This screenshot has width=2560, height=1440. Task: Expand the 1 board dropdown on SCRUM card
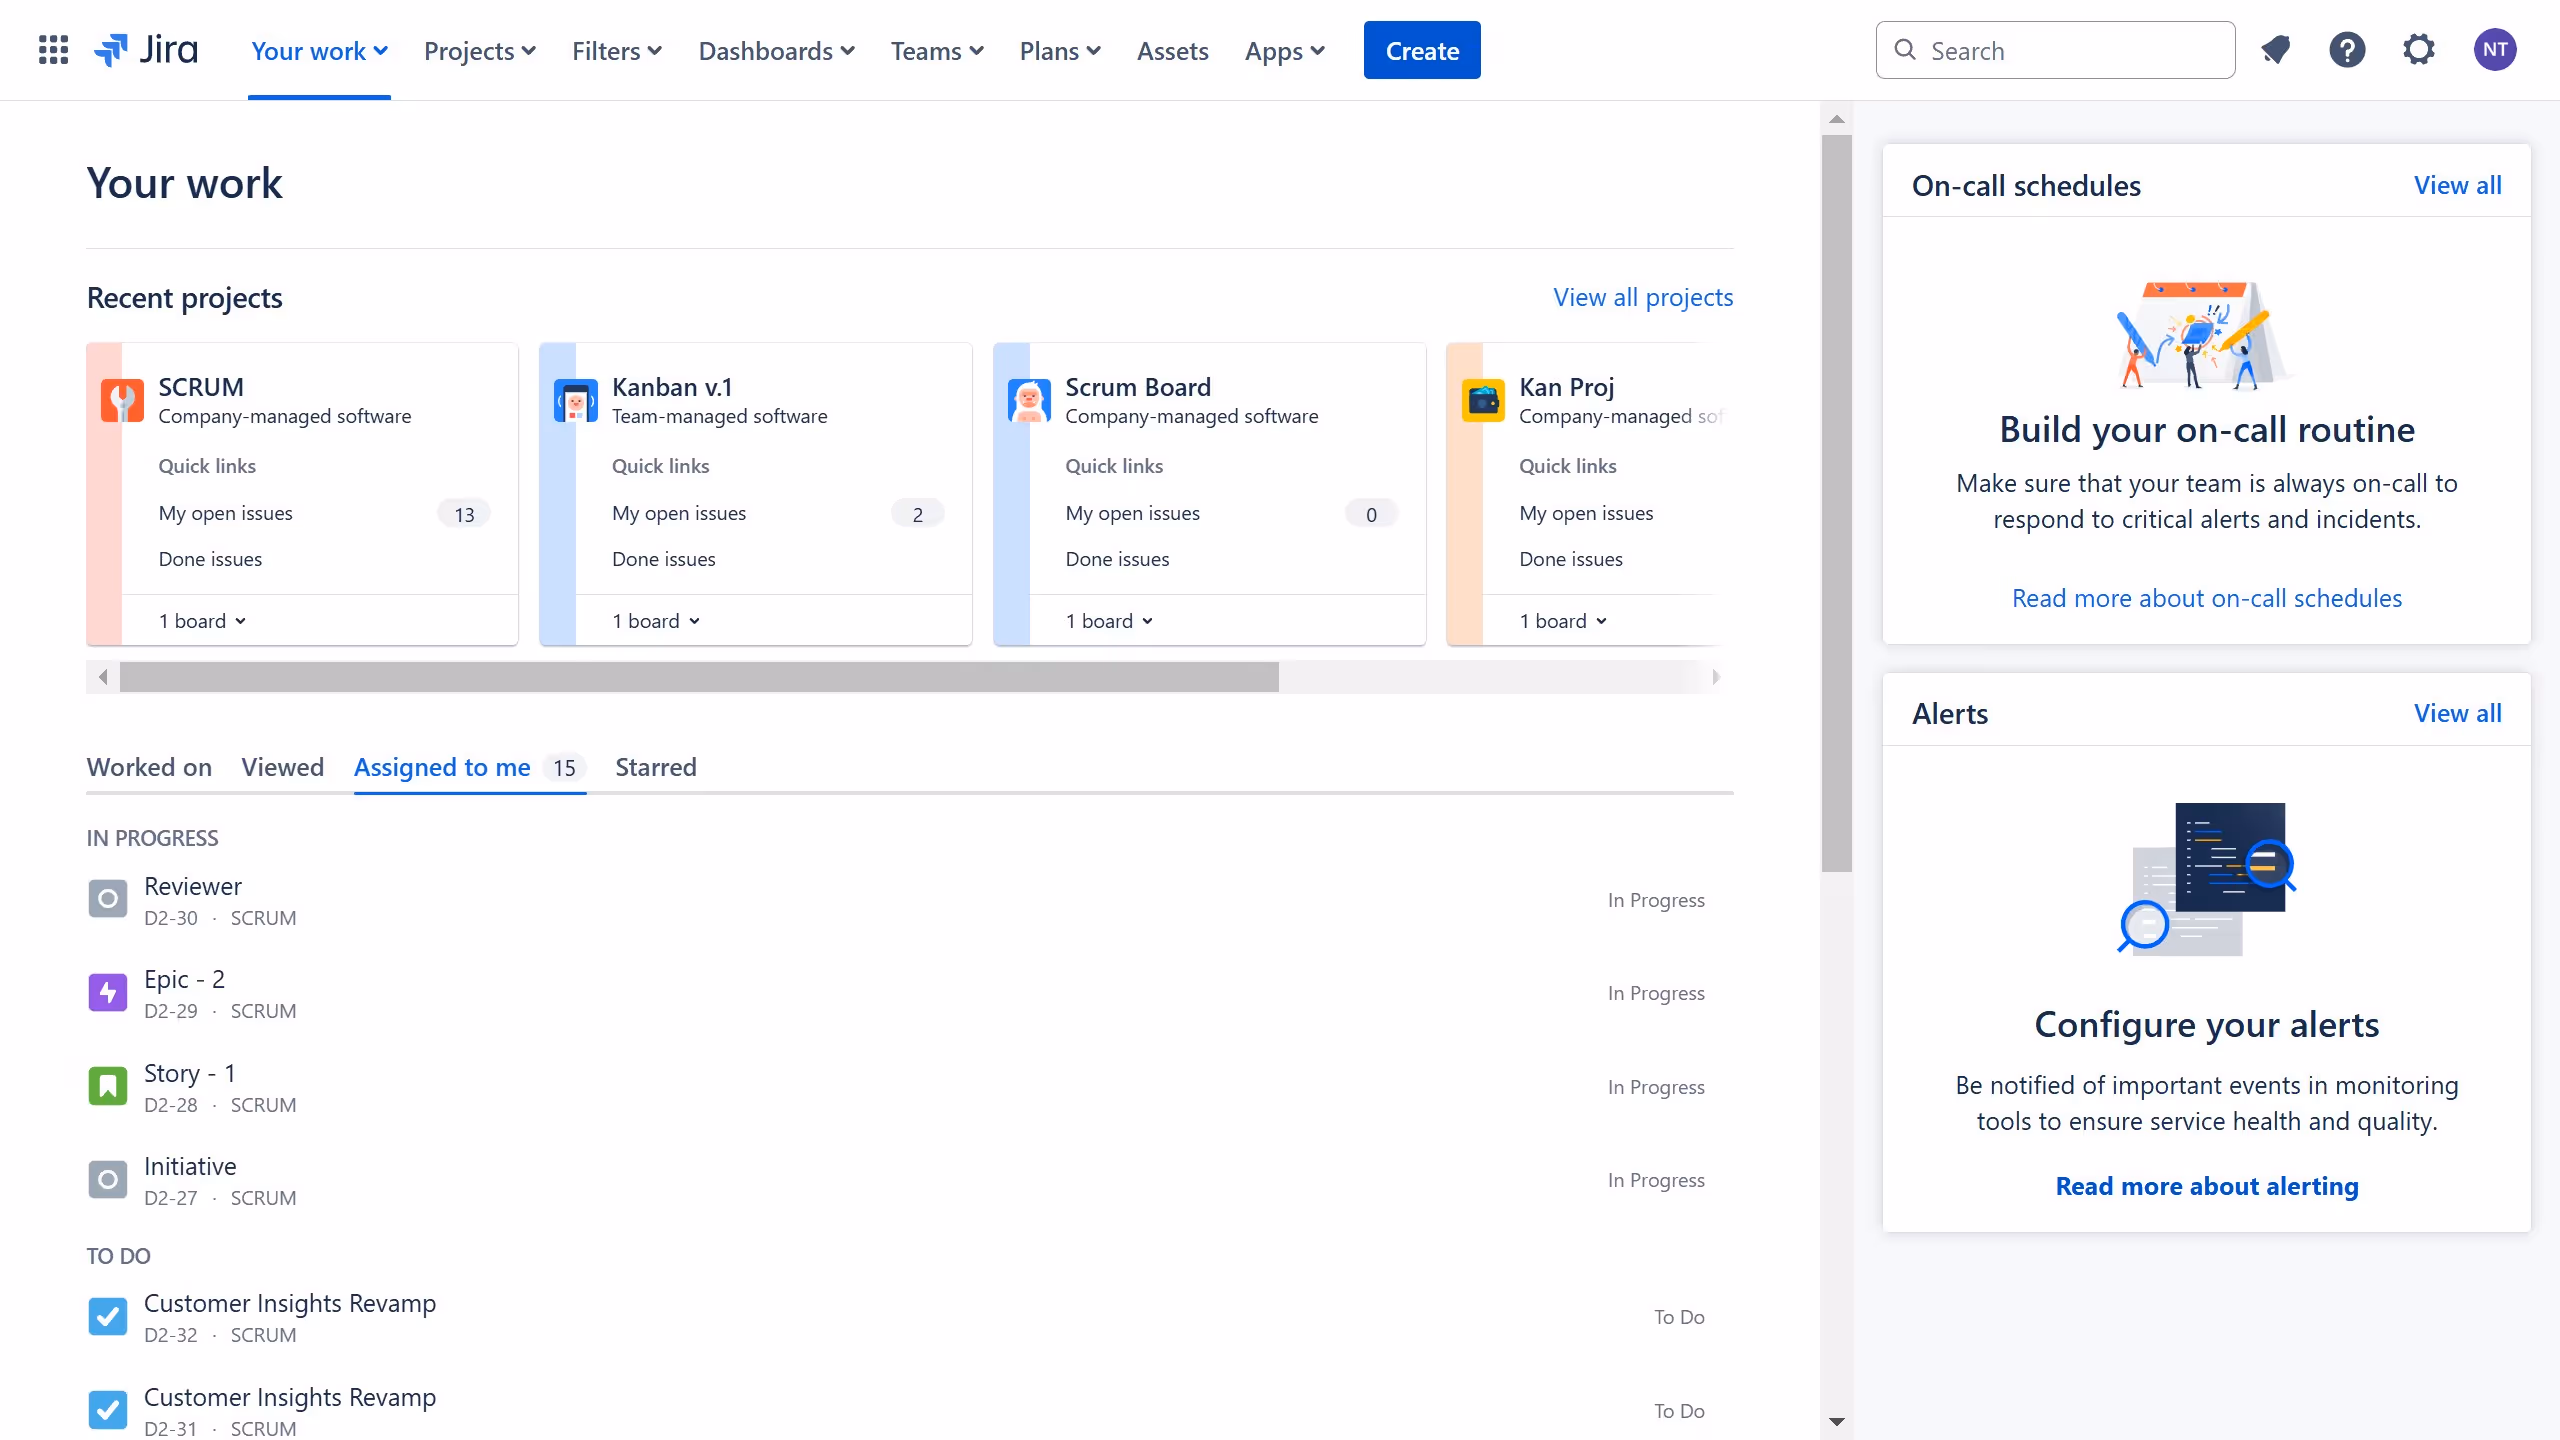tap(201, 620)
